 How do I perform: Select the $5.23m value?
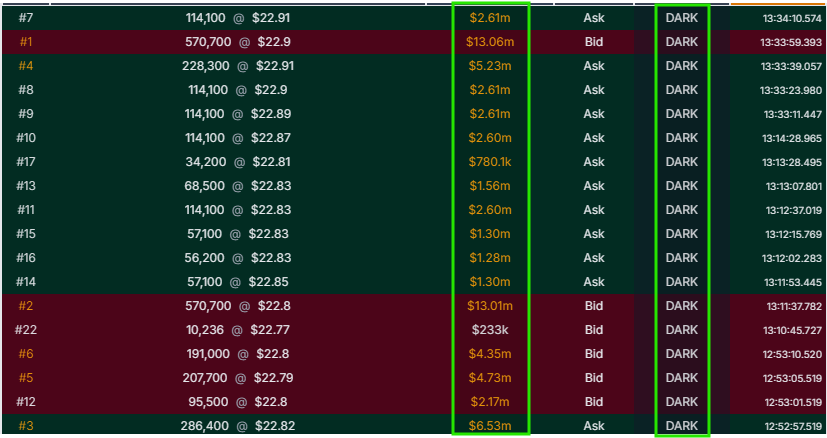pos(490,66)
